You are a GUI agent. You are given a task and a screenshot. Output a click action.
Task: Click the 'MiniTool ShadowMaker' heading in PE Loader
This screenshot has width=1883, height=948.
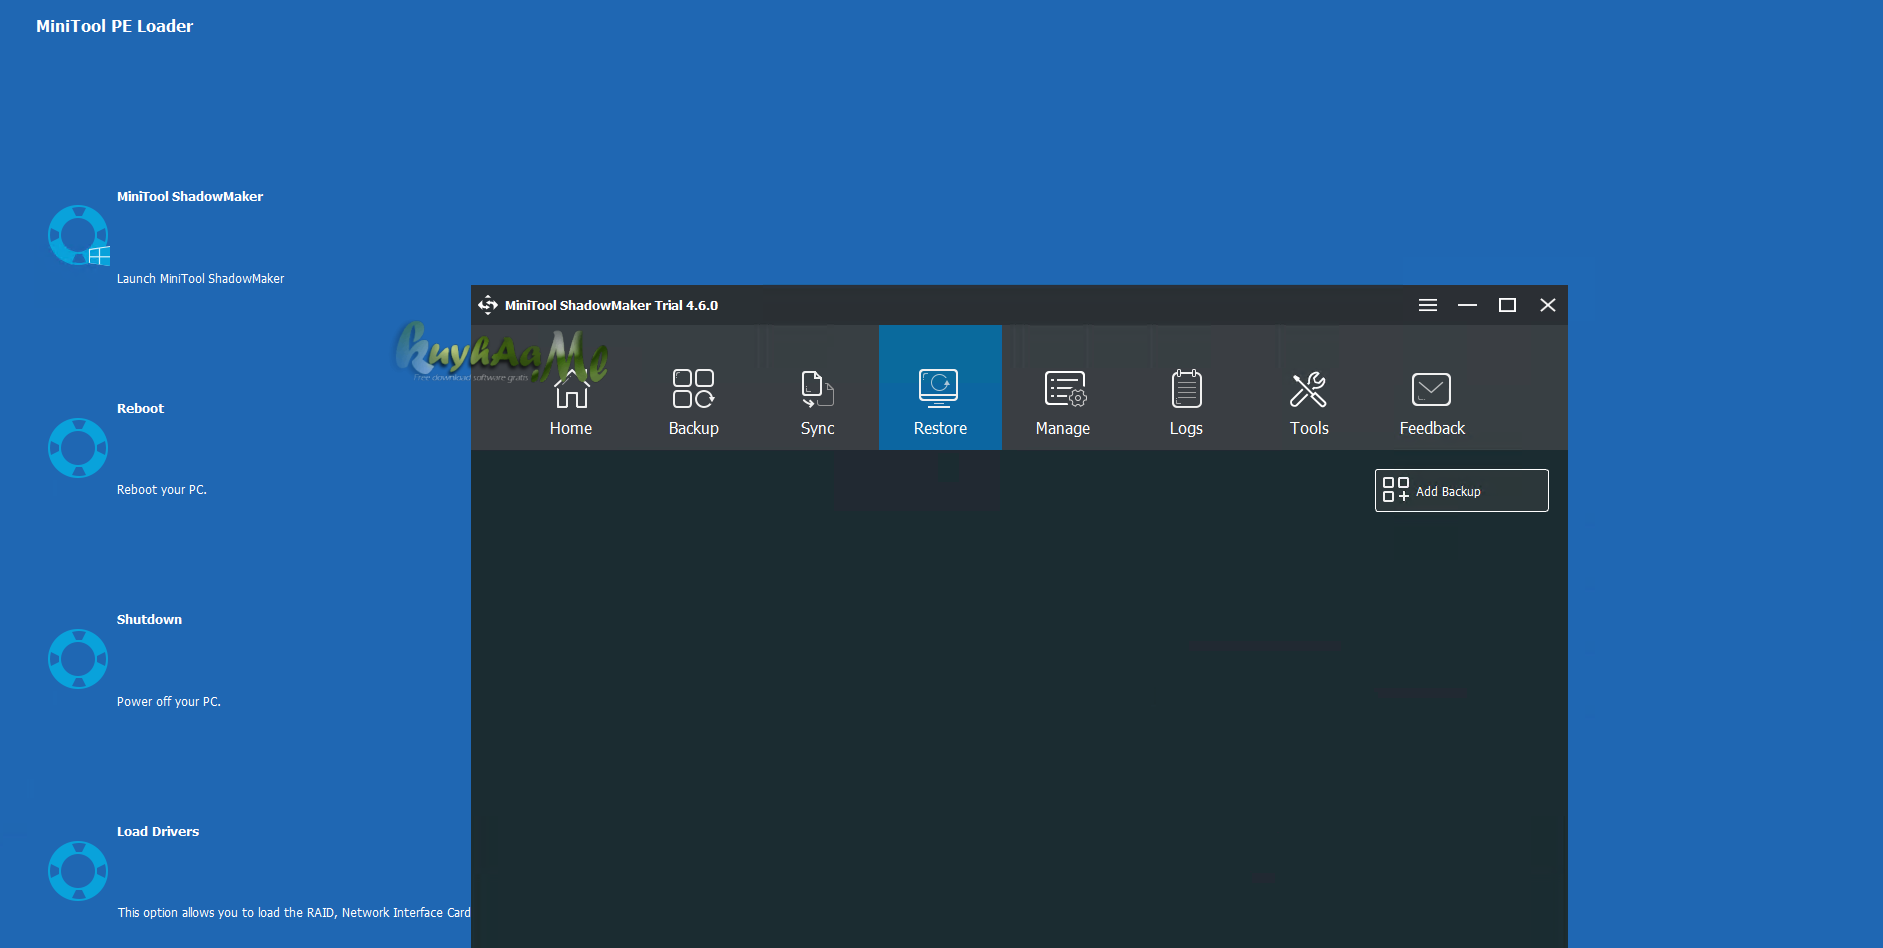click(190, 197)
